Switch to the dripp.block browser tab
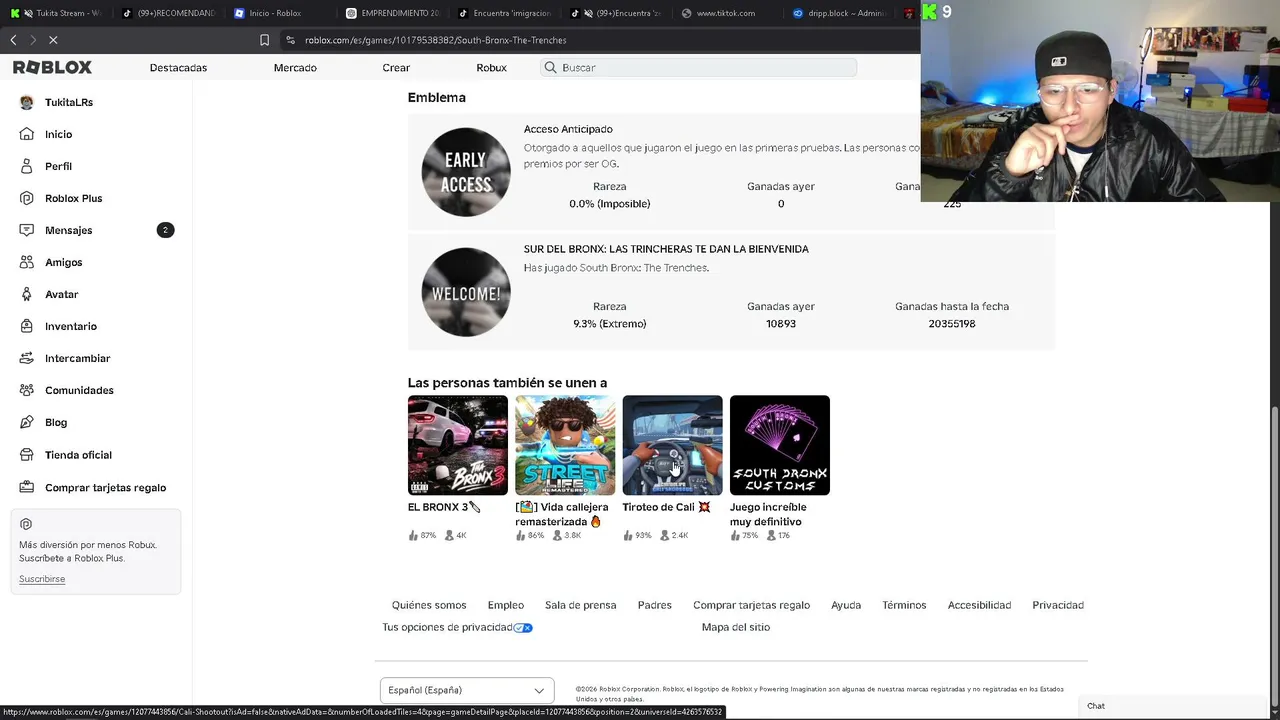Image resolution: width=1280 pixels, height=720 pixels. [840, 13]
